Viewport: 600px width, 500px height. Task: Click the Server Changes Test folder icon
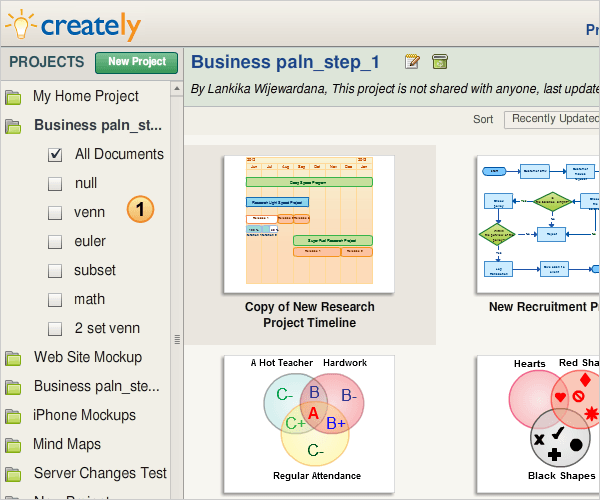click(x=13, y=474)
